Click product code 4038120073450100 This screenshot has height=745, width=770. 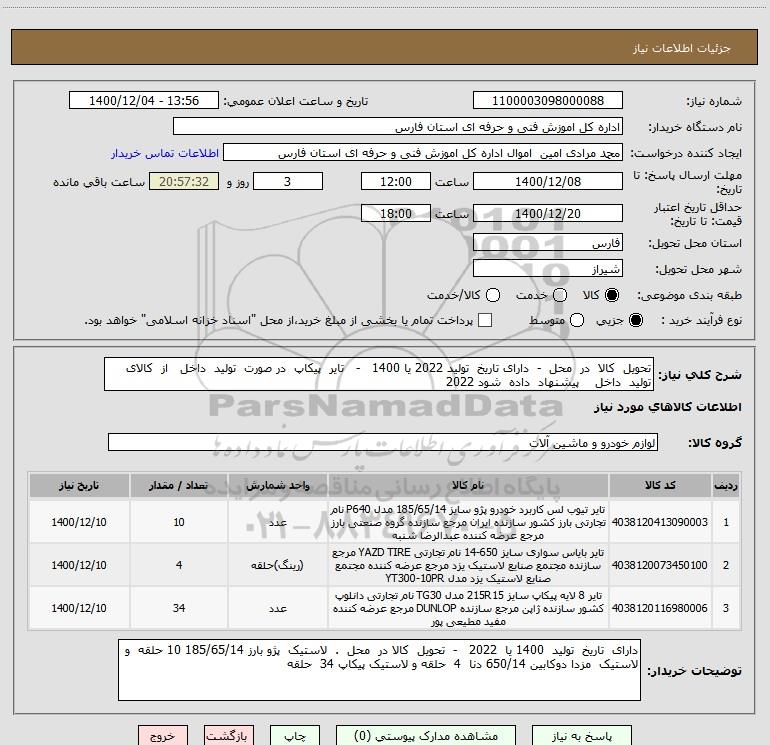tap(660, 565)
